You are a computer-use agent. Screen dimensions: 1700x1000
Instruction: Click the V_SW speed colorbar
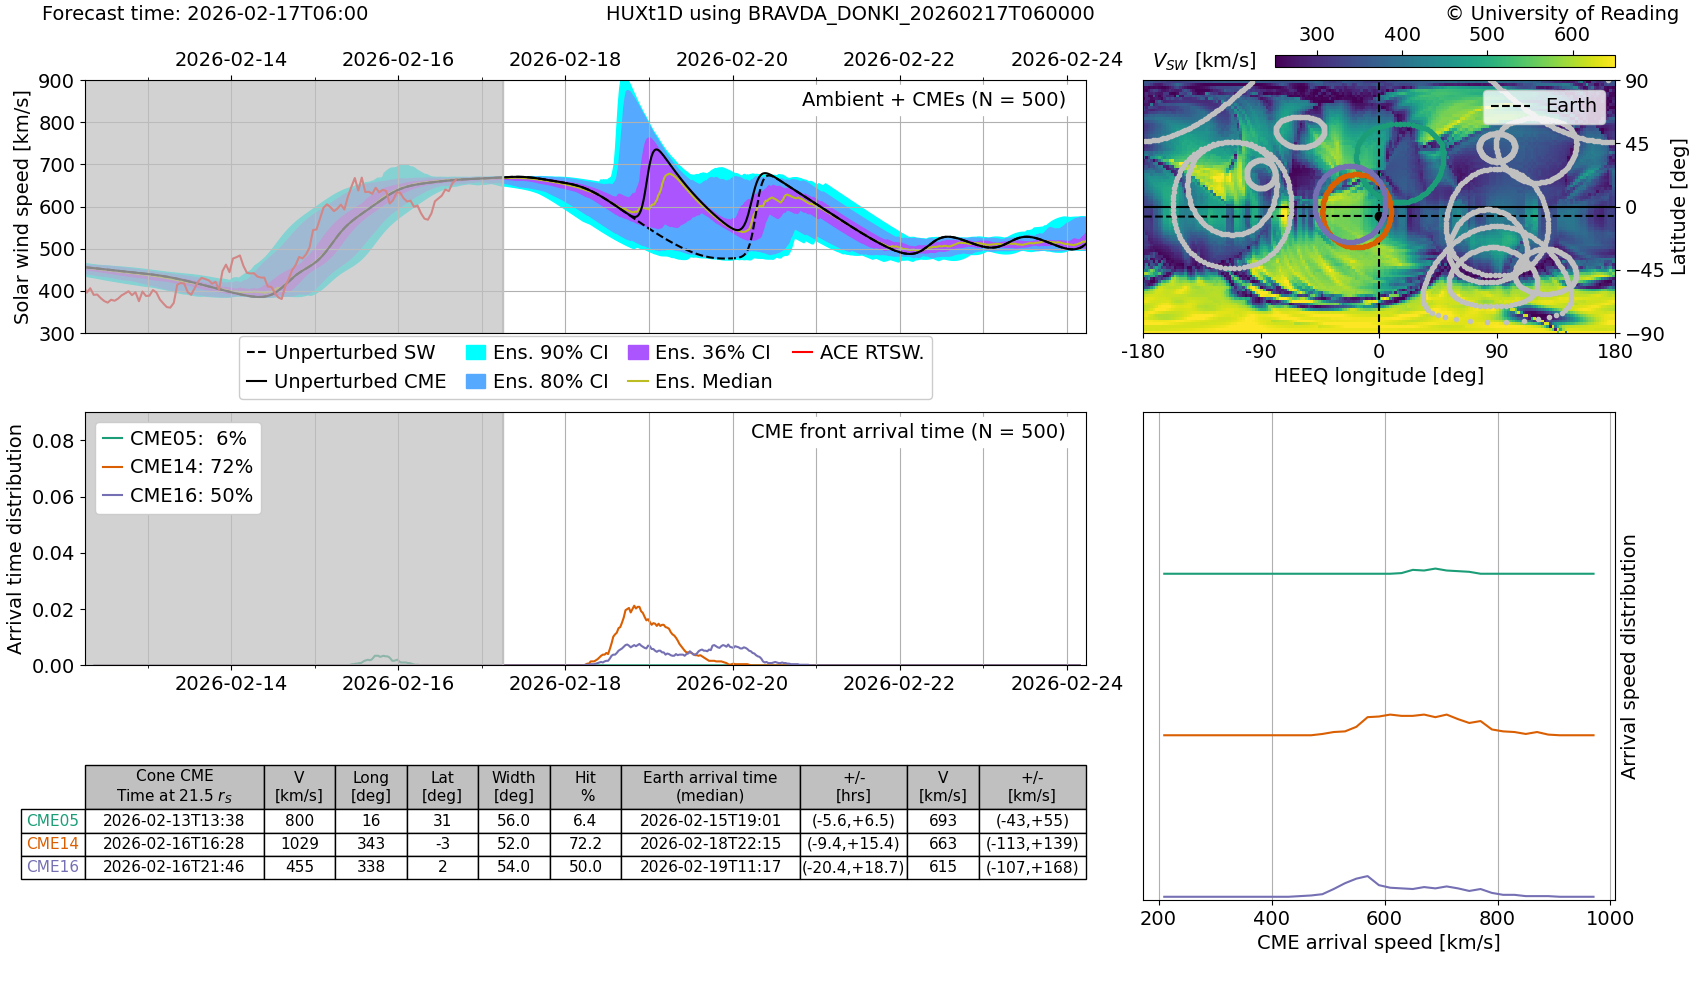coord(1444,61)
